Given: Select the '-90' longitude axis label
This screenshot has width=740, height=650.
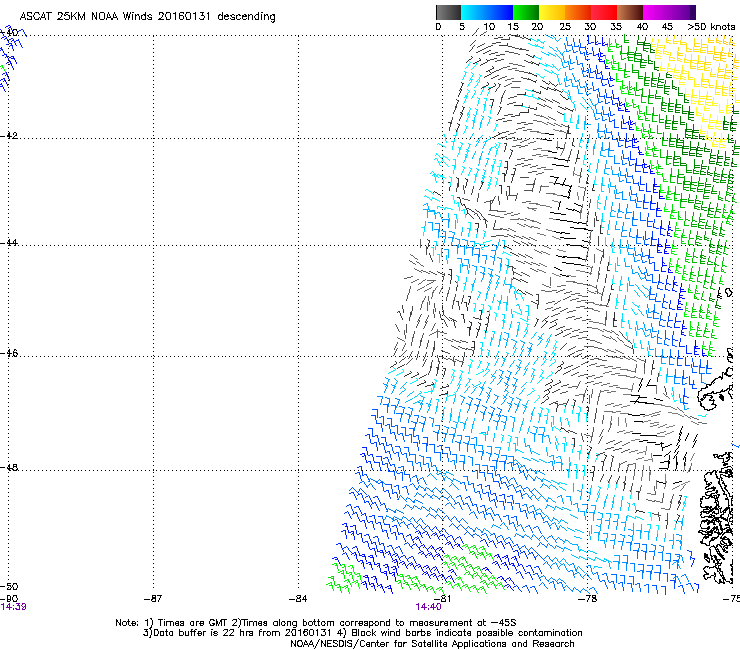Looking at the screenshot, I should 9,599.
